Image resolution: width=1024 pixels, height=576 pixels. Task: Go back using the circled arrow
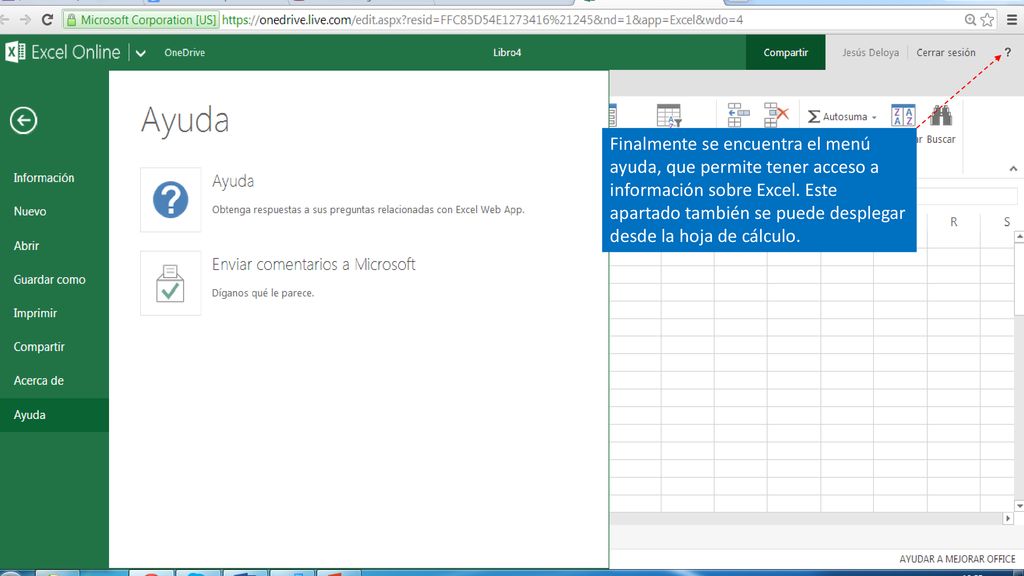tap(24, 120)
